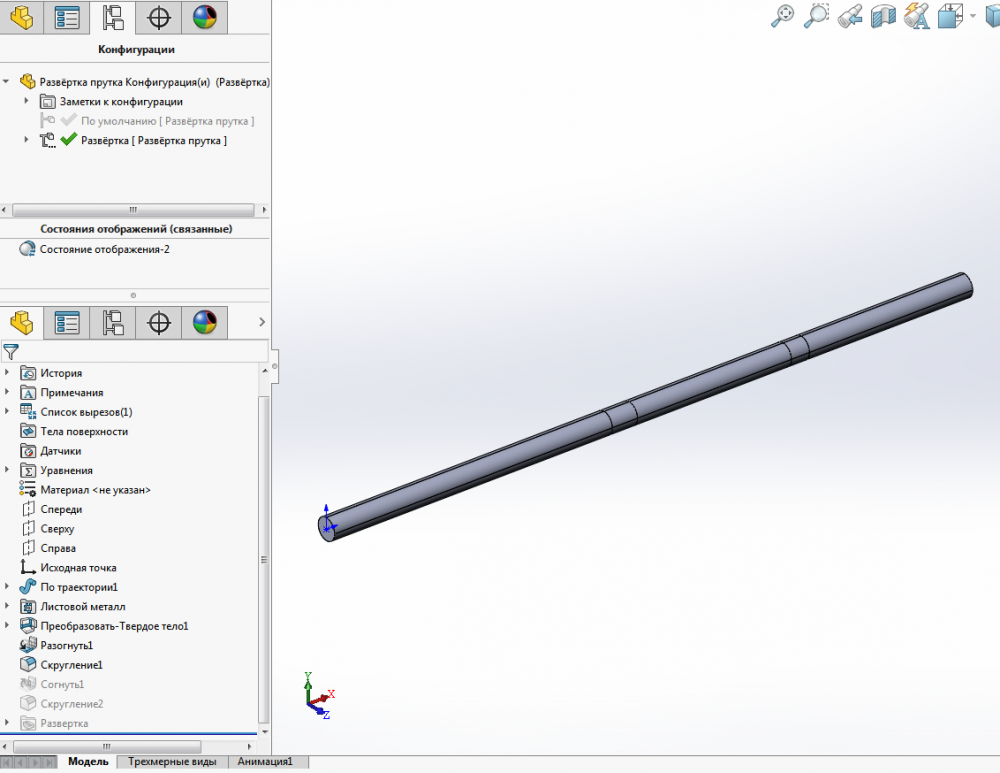Select Состояние отображения-2 display state
This screenshot has height=773, width=1000.
[x=104, y=249]
